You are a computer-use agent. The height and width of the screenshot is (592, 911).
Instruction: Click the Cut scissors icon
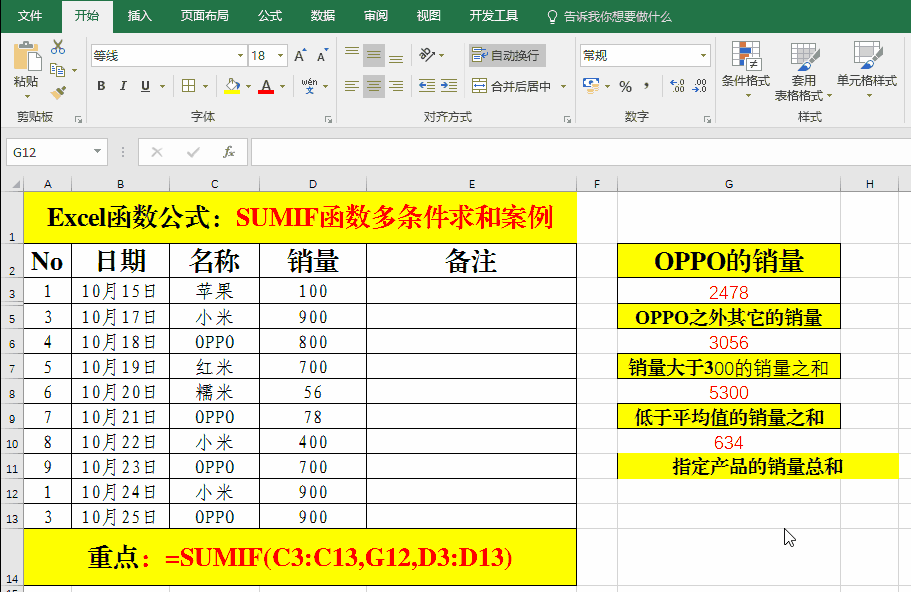point(58,47)
